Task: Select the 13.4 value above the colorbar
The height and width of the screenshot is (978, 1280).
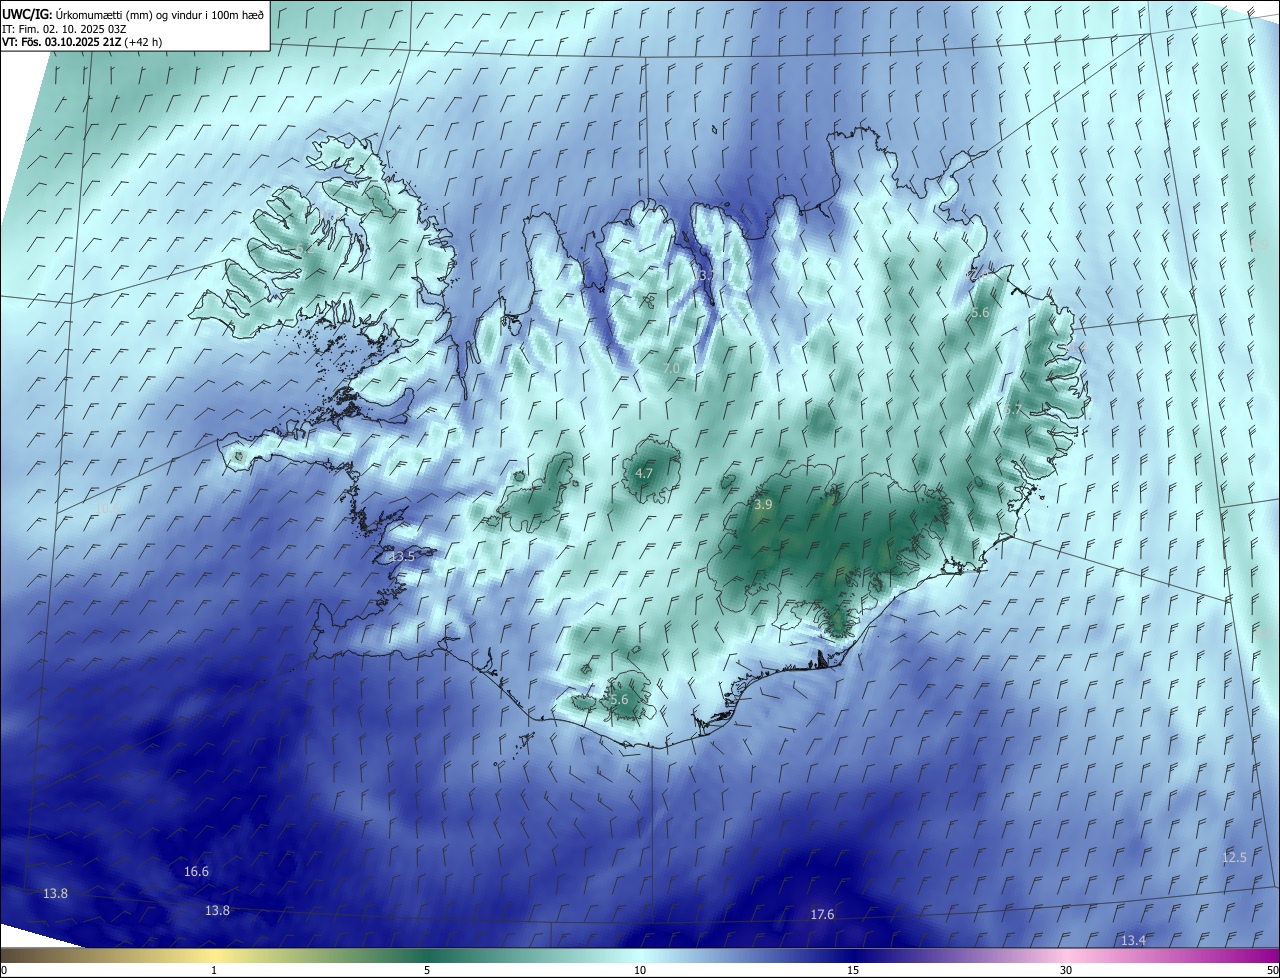Action: 1133,941
